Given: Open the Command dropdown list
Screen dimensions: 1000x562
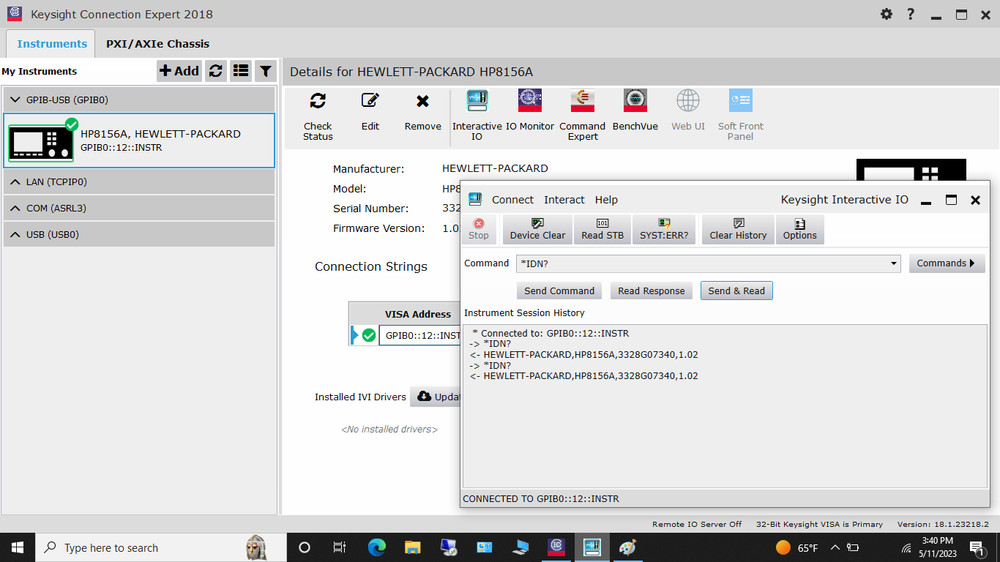Looking at the screenshot, I should [x=893, y=264].
